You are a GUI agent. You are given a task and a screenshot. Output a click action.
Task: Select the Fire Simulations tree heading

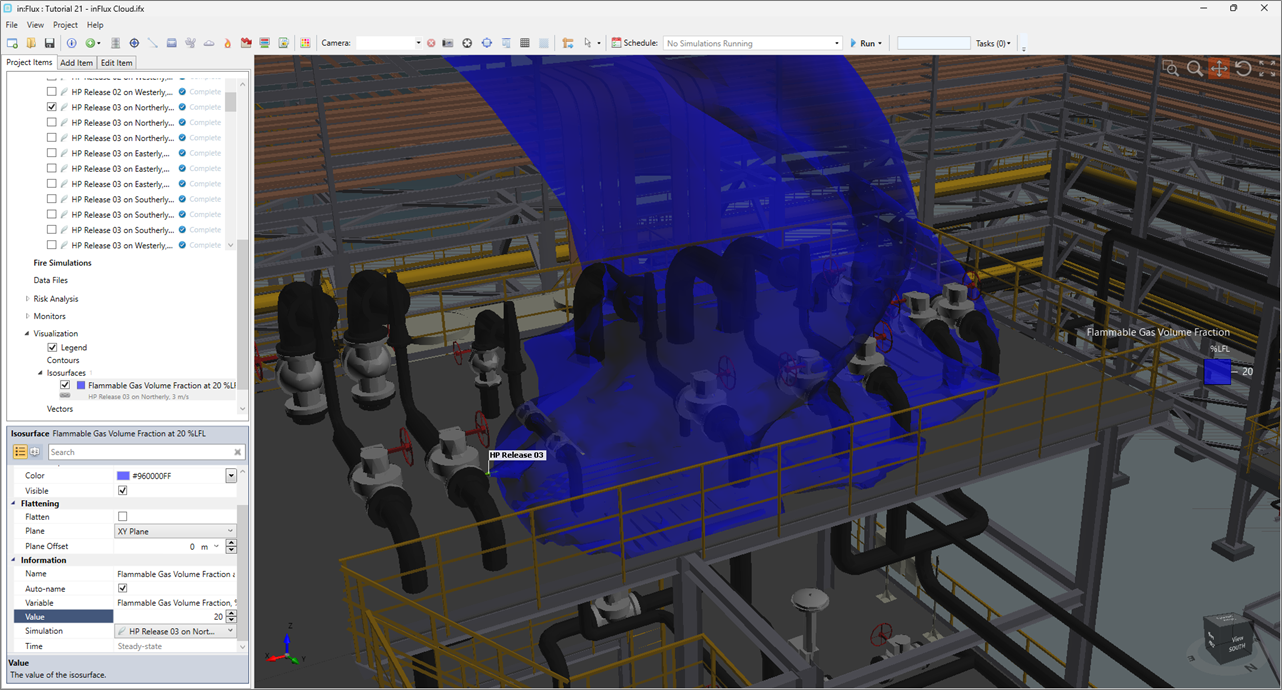click(62, 263)
